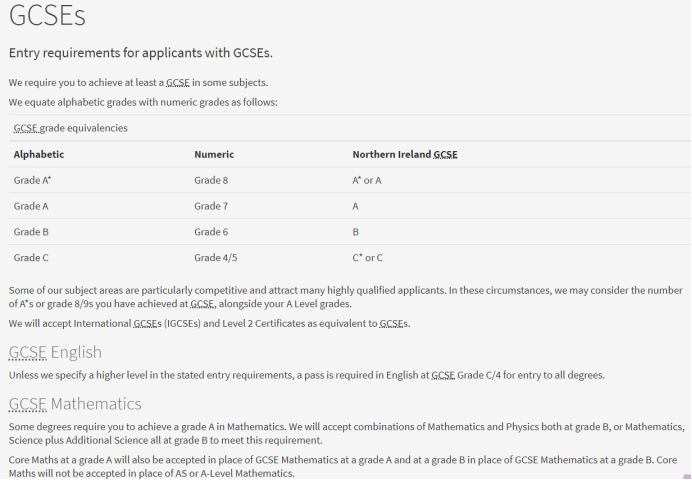Click the "Grade 6" table cell
Image resolution: width=692 pixels, height=480 pixels.
[211, 232]
